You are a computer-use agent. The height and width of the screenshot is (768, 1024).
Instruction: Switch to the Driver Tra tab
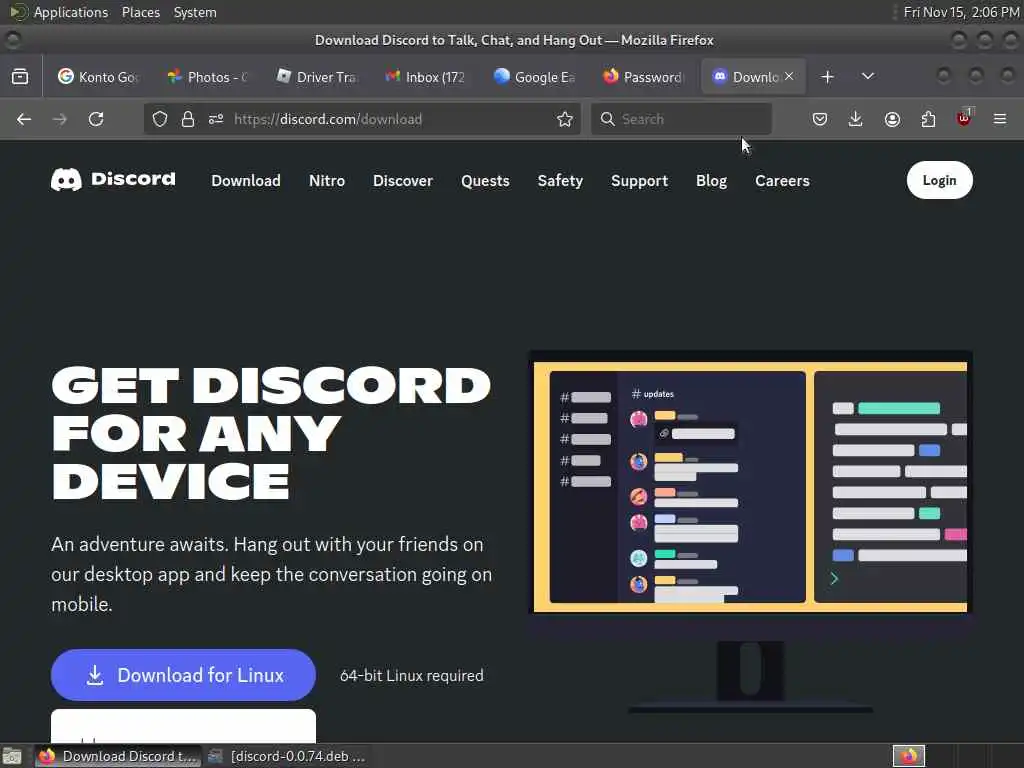317,76
